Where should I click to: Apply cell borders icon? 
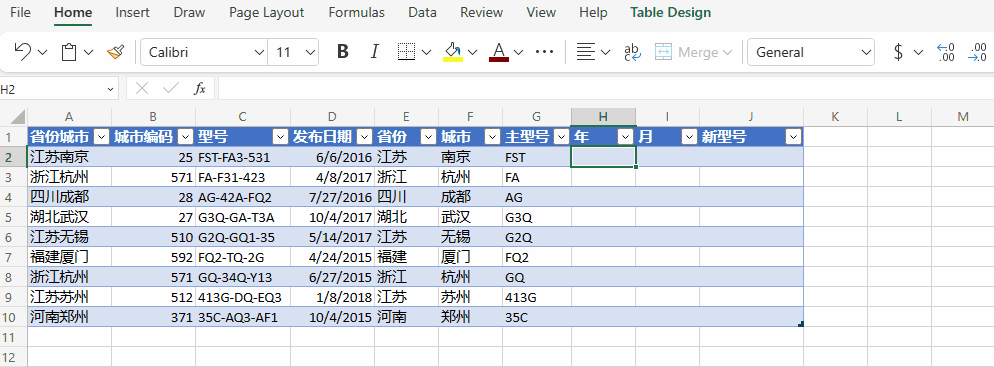pos(406,52)
